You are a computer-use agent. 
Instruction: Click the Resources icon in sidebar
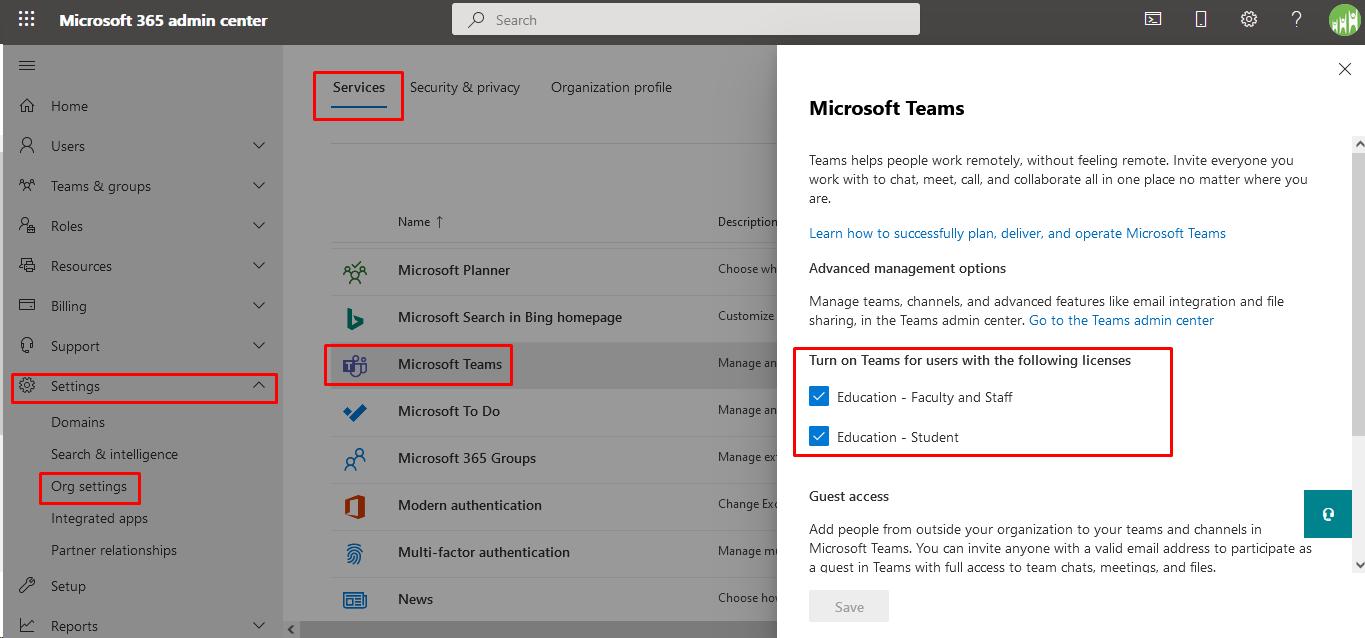coord(28,266)
